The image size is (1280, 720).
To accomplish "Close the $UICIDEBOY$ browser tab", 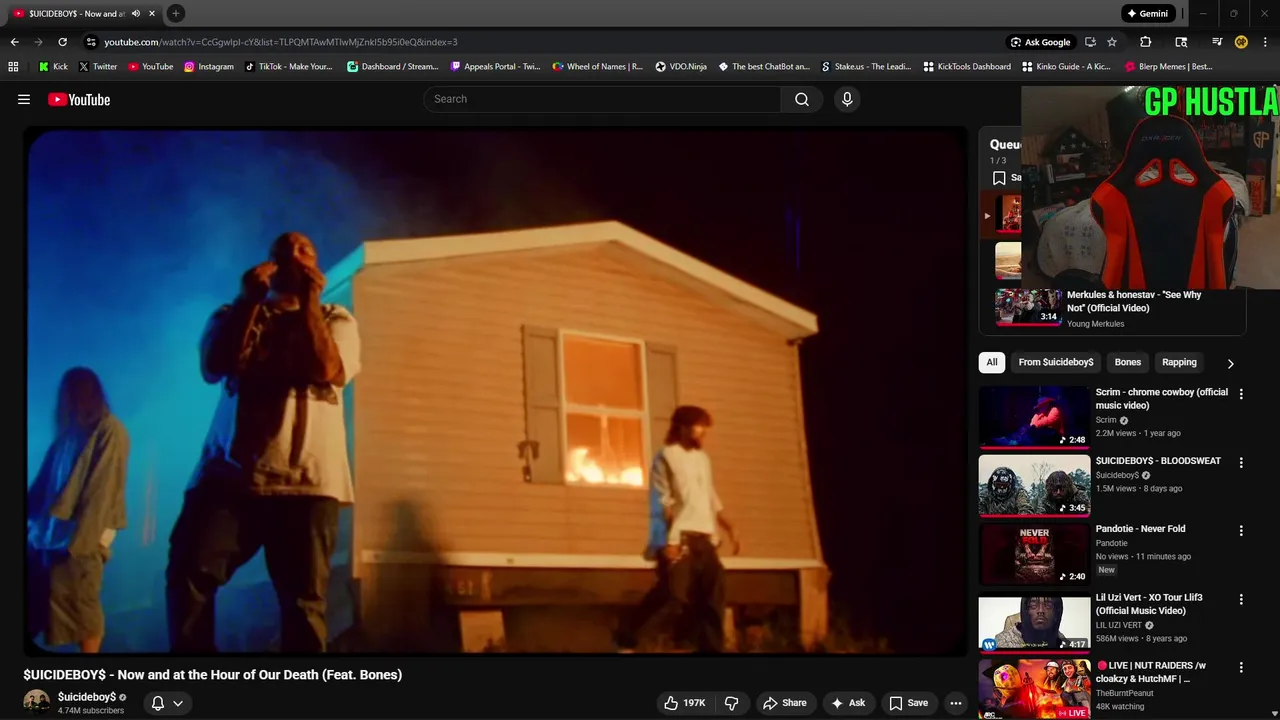I will pyautogui.click(x=151, y=13).
